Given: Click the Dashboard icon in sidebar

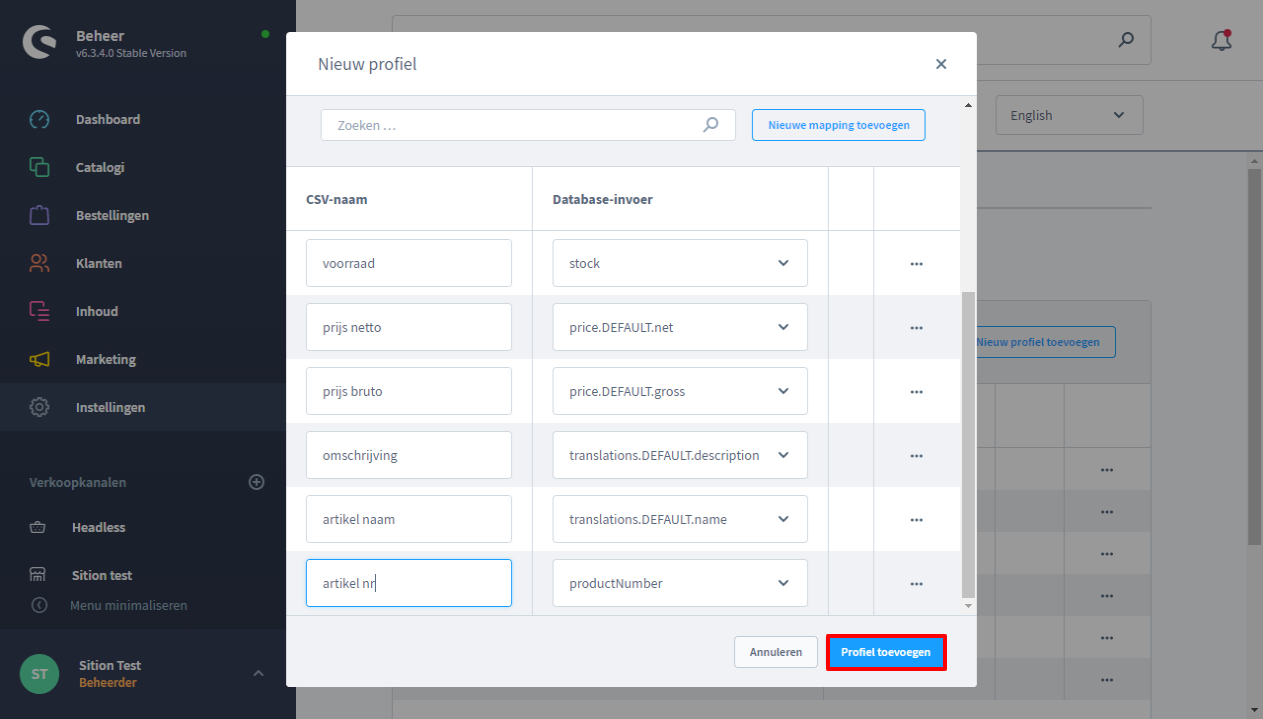Looking at the screenshot, I should [39, 119].
